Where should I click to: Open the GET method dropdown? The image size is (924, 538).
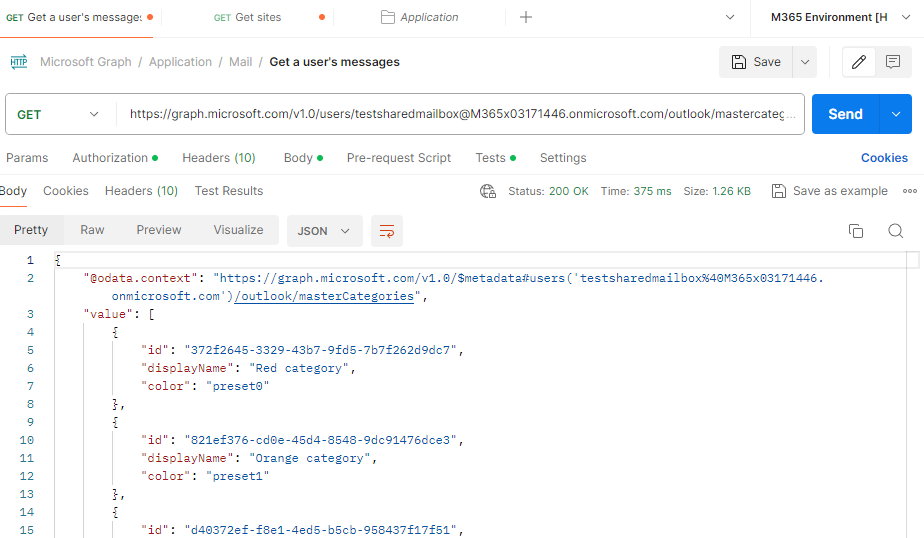pyautogui.click(x=59, y=114)
